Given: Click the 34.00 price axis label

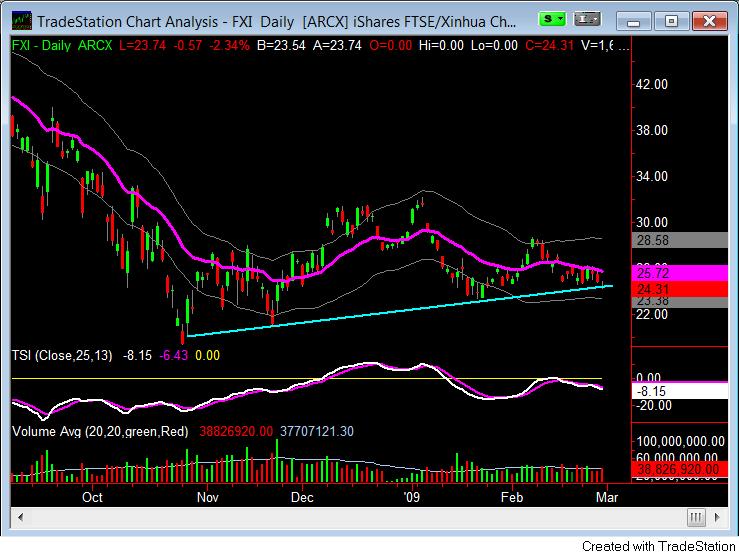Looking at the screenshot, I should [652, 176].
